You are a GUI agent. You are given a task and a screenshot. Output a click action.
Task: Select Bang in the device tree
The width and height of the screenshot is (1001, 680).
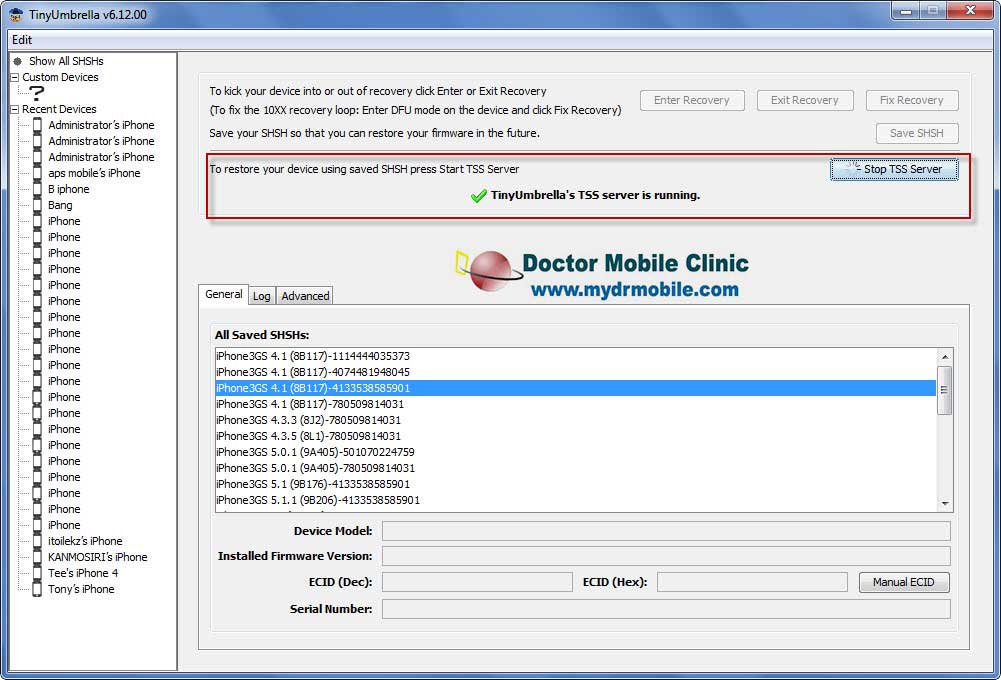point(60,205)
